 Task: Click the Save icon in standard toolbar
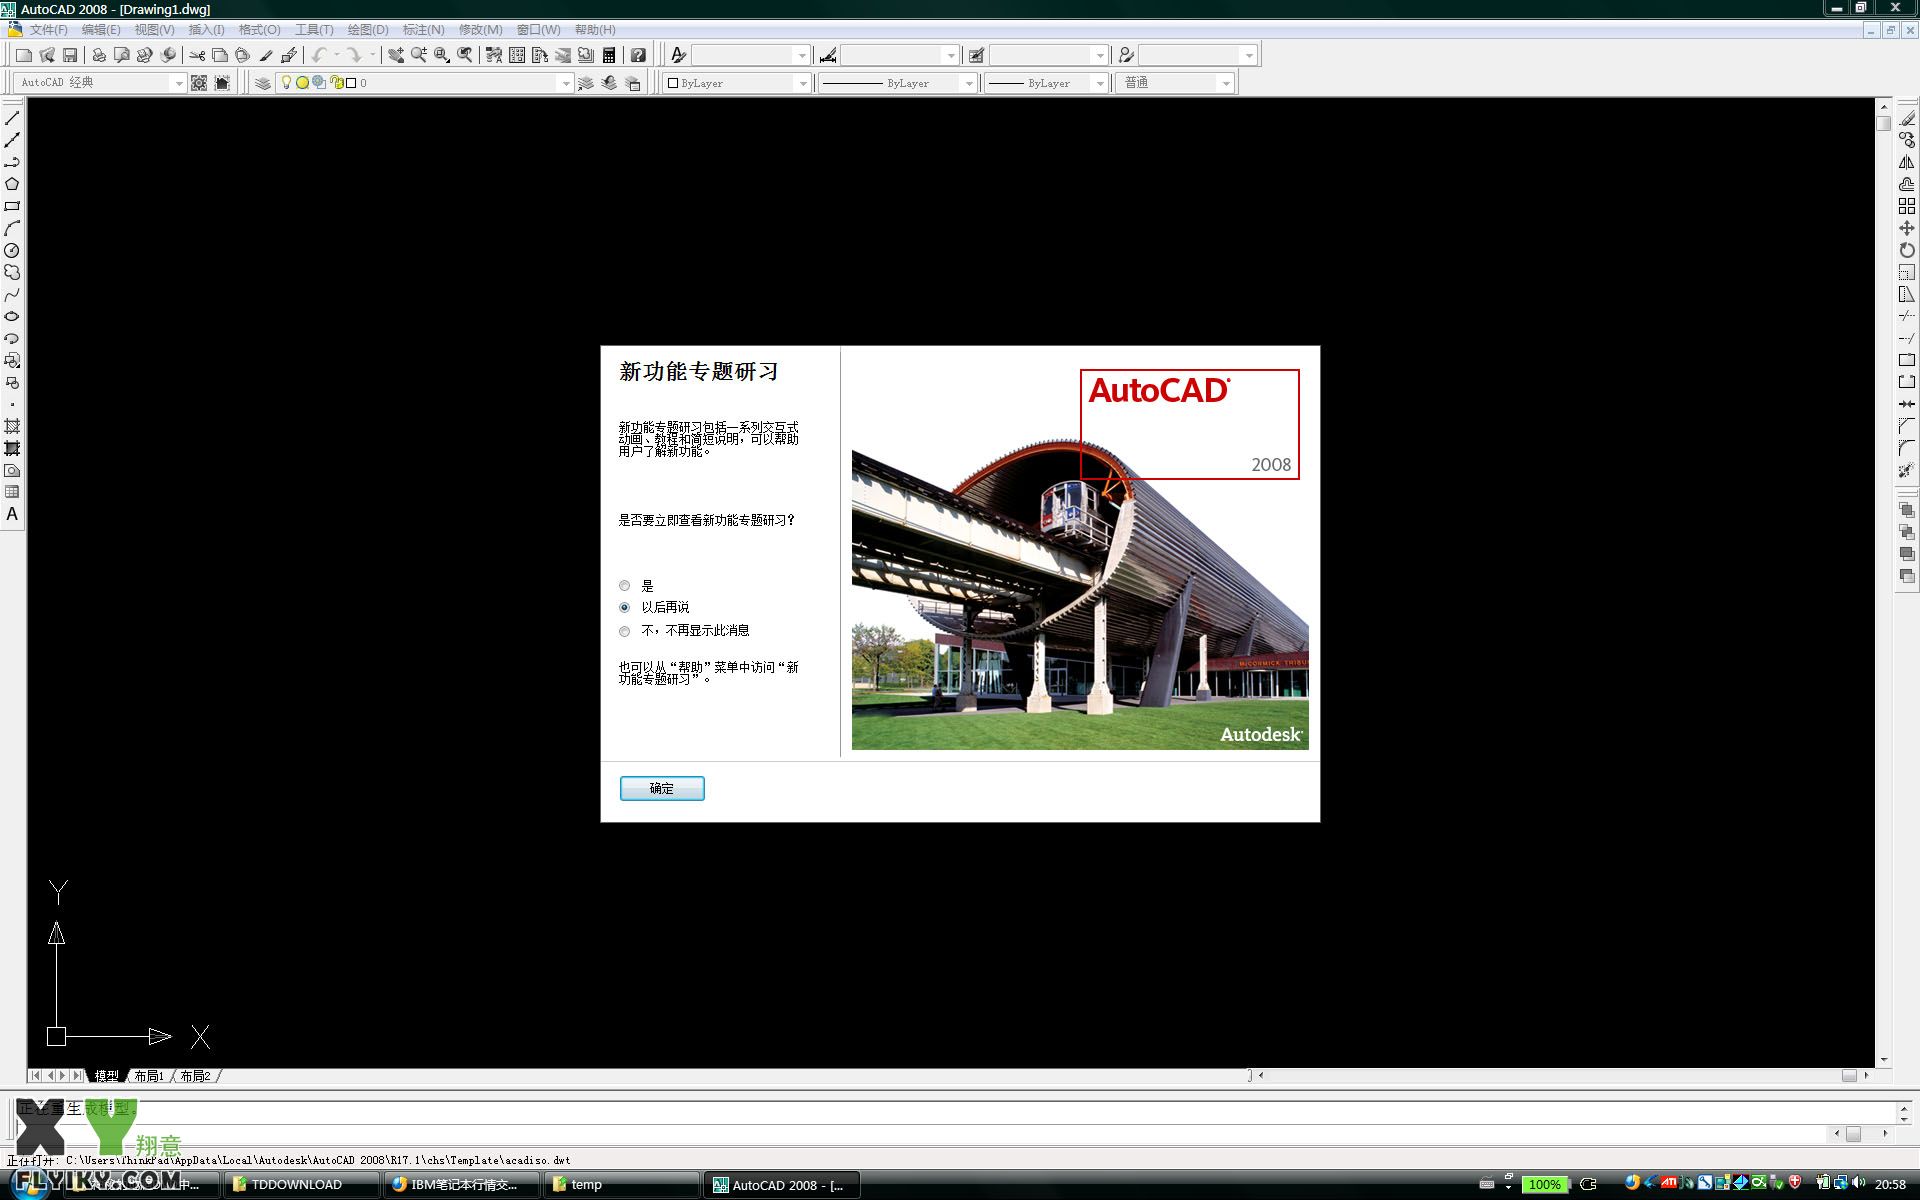70,55
